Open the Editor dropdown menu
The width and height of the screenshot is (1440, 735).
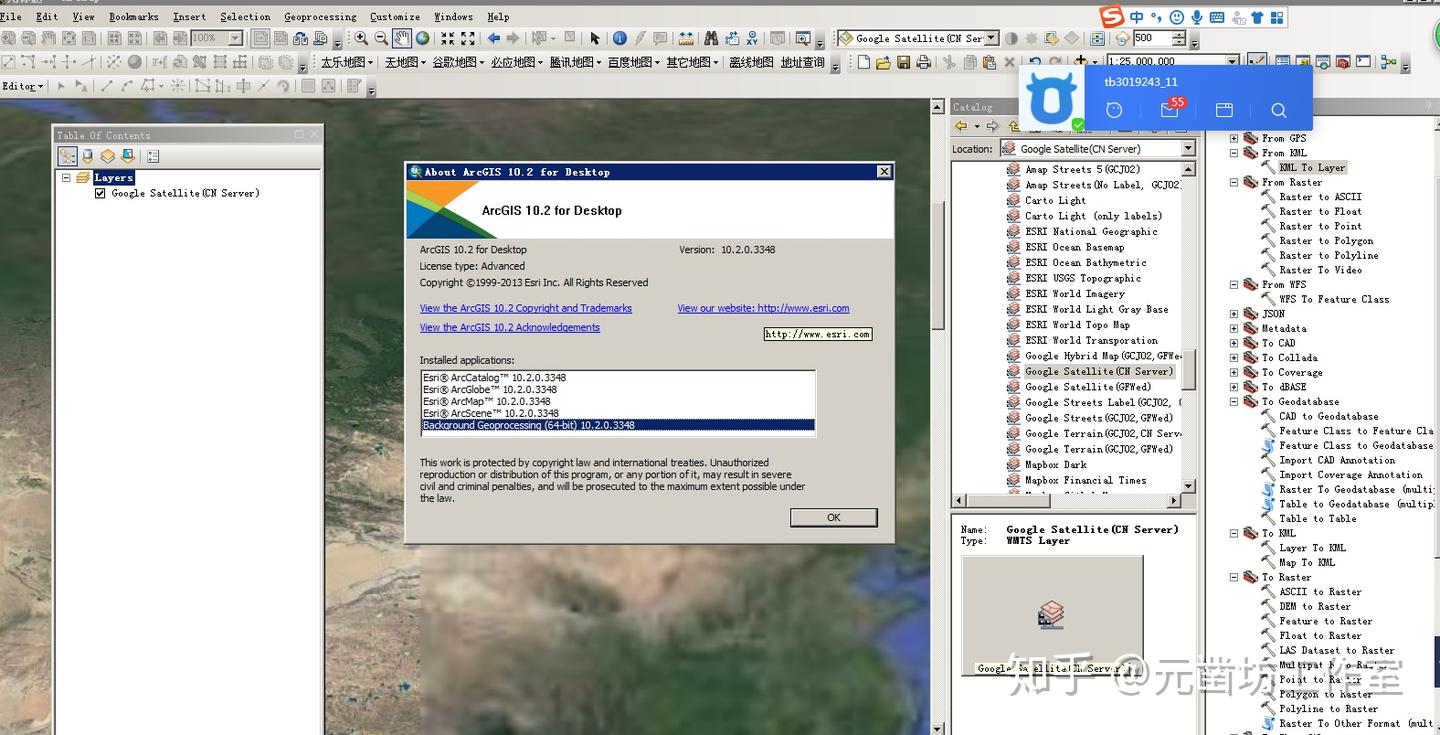(x=23, y=86)
